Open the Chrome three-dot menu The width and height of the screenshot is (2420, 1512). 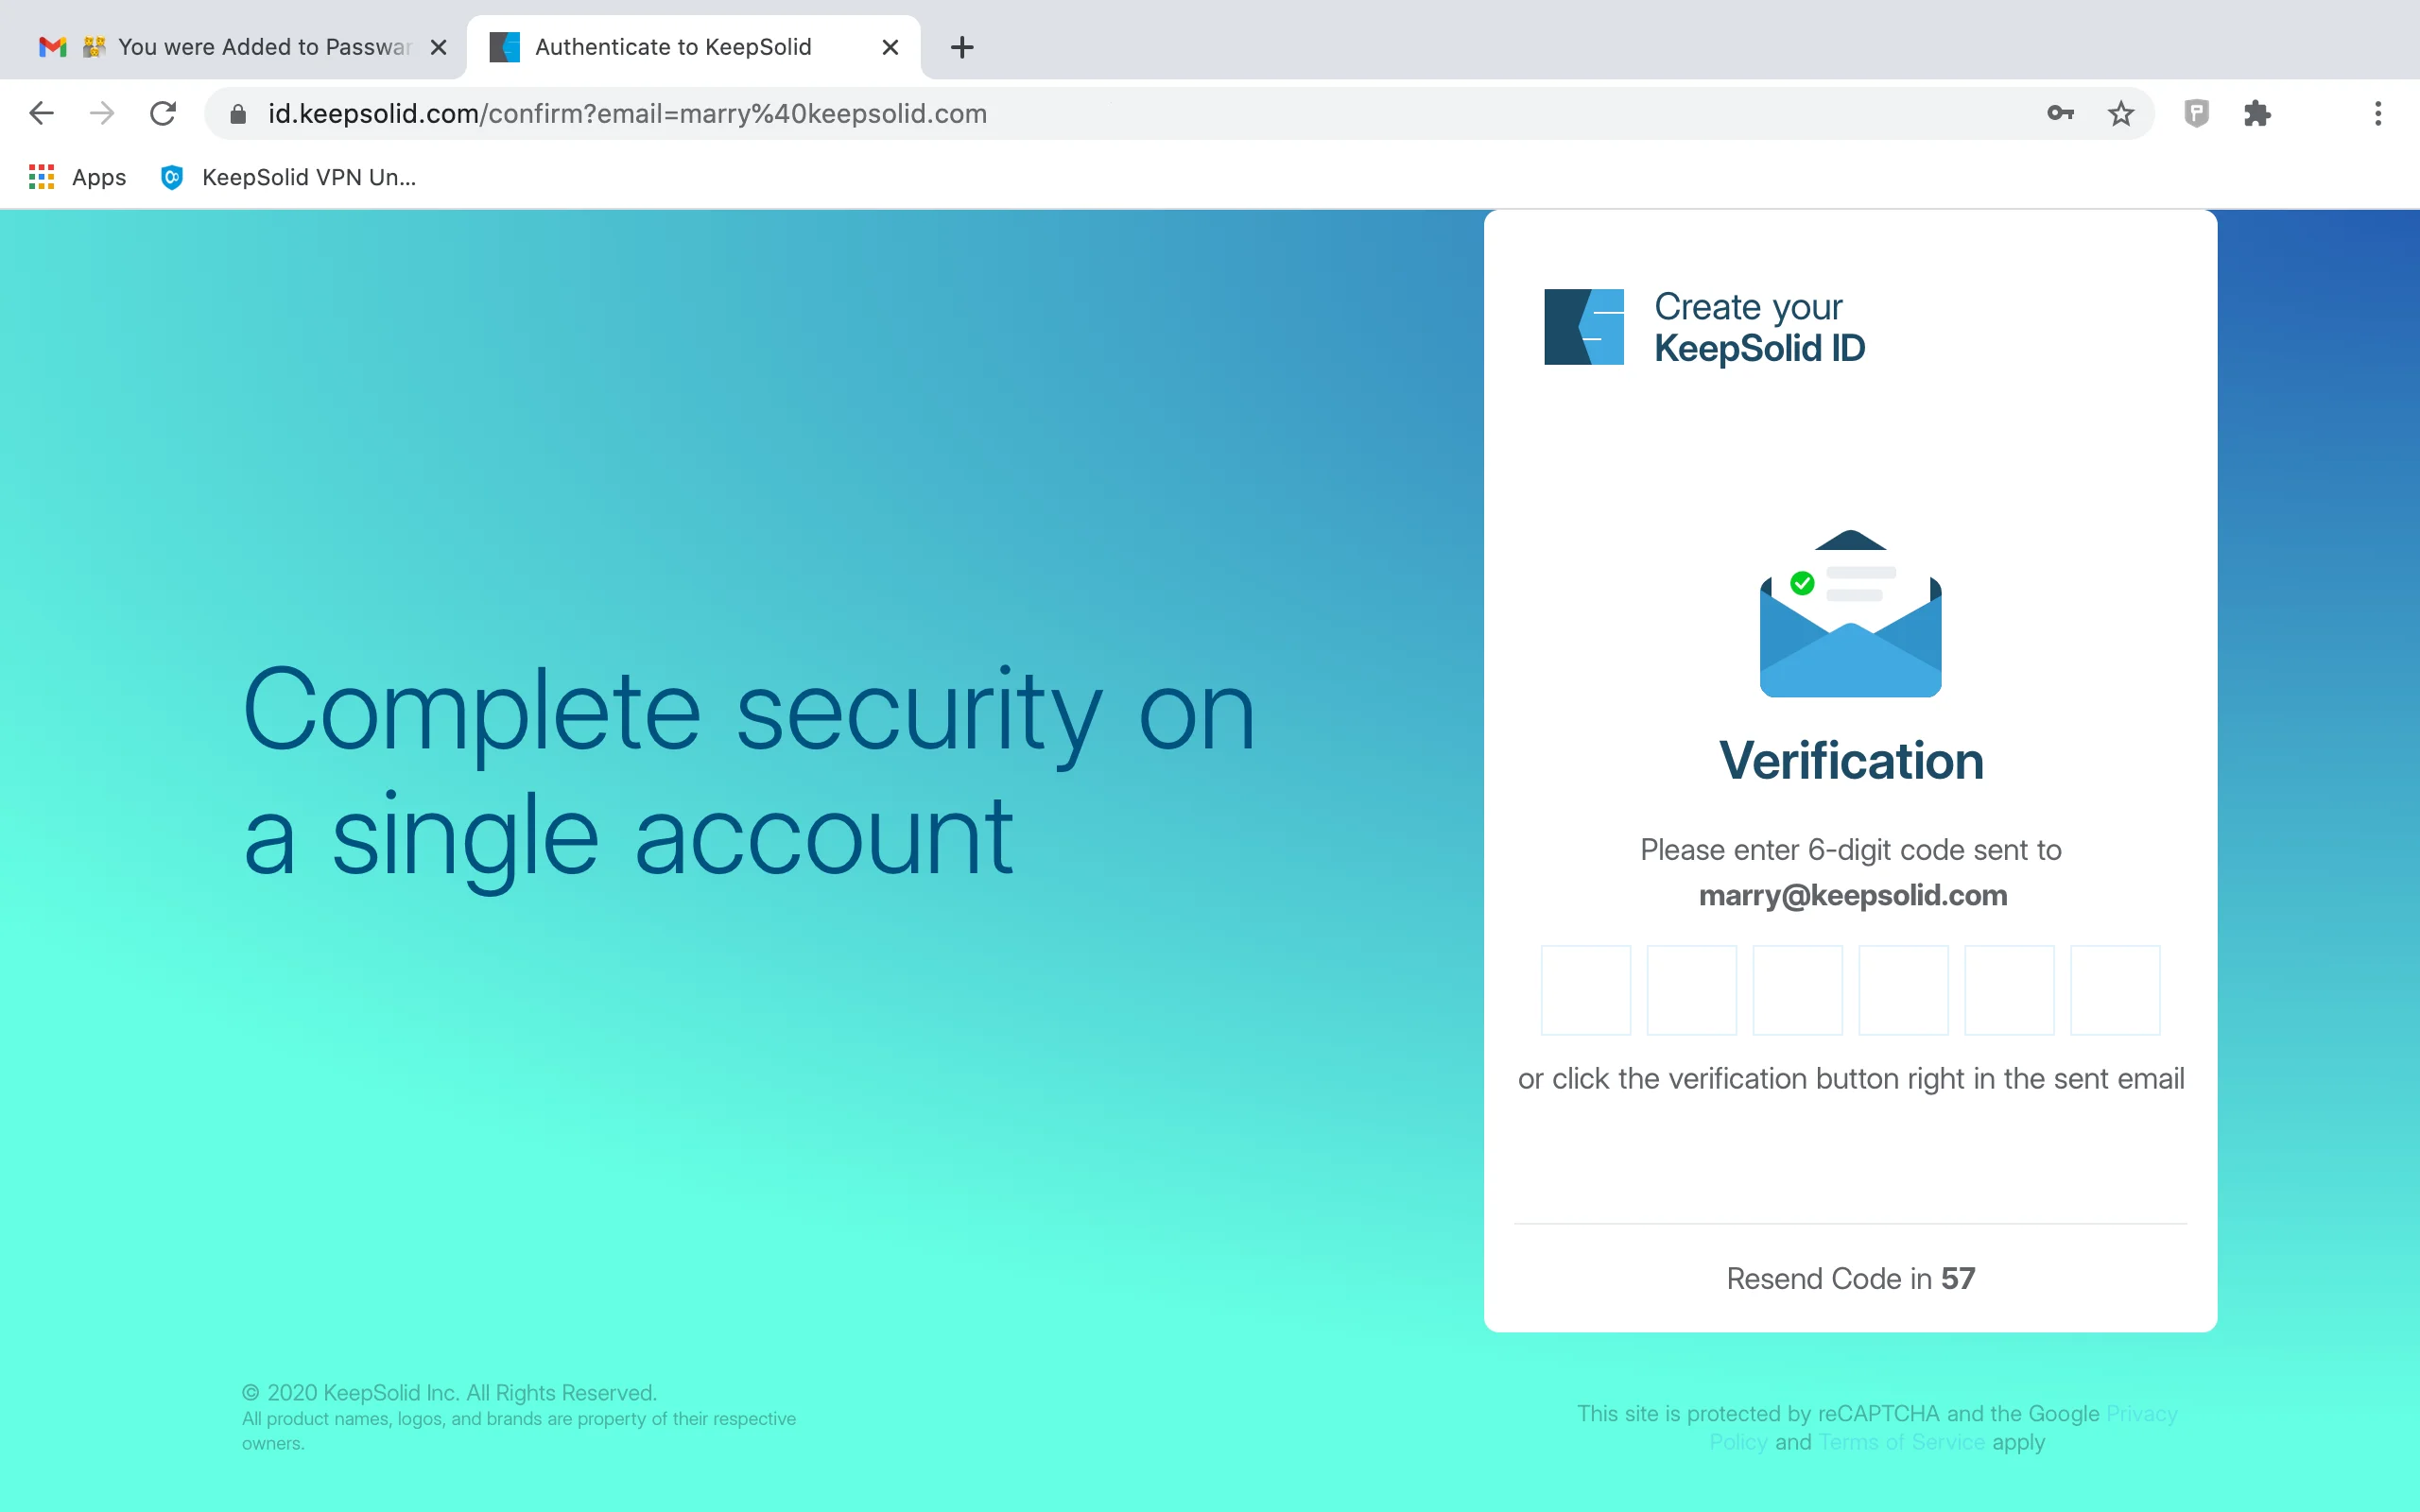(x=2378, y=113)
